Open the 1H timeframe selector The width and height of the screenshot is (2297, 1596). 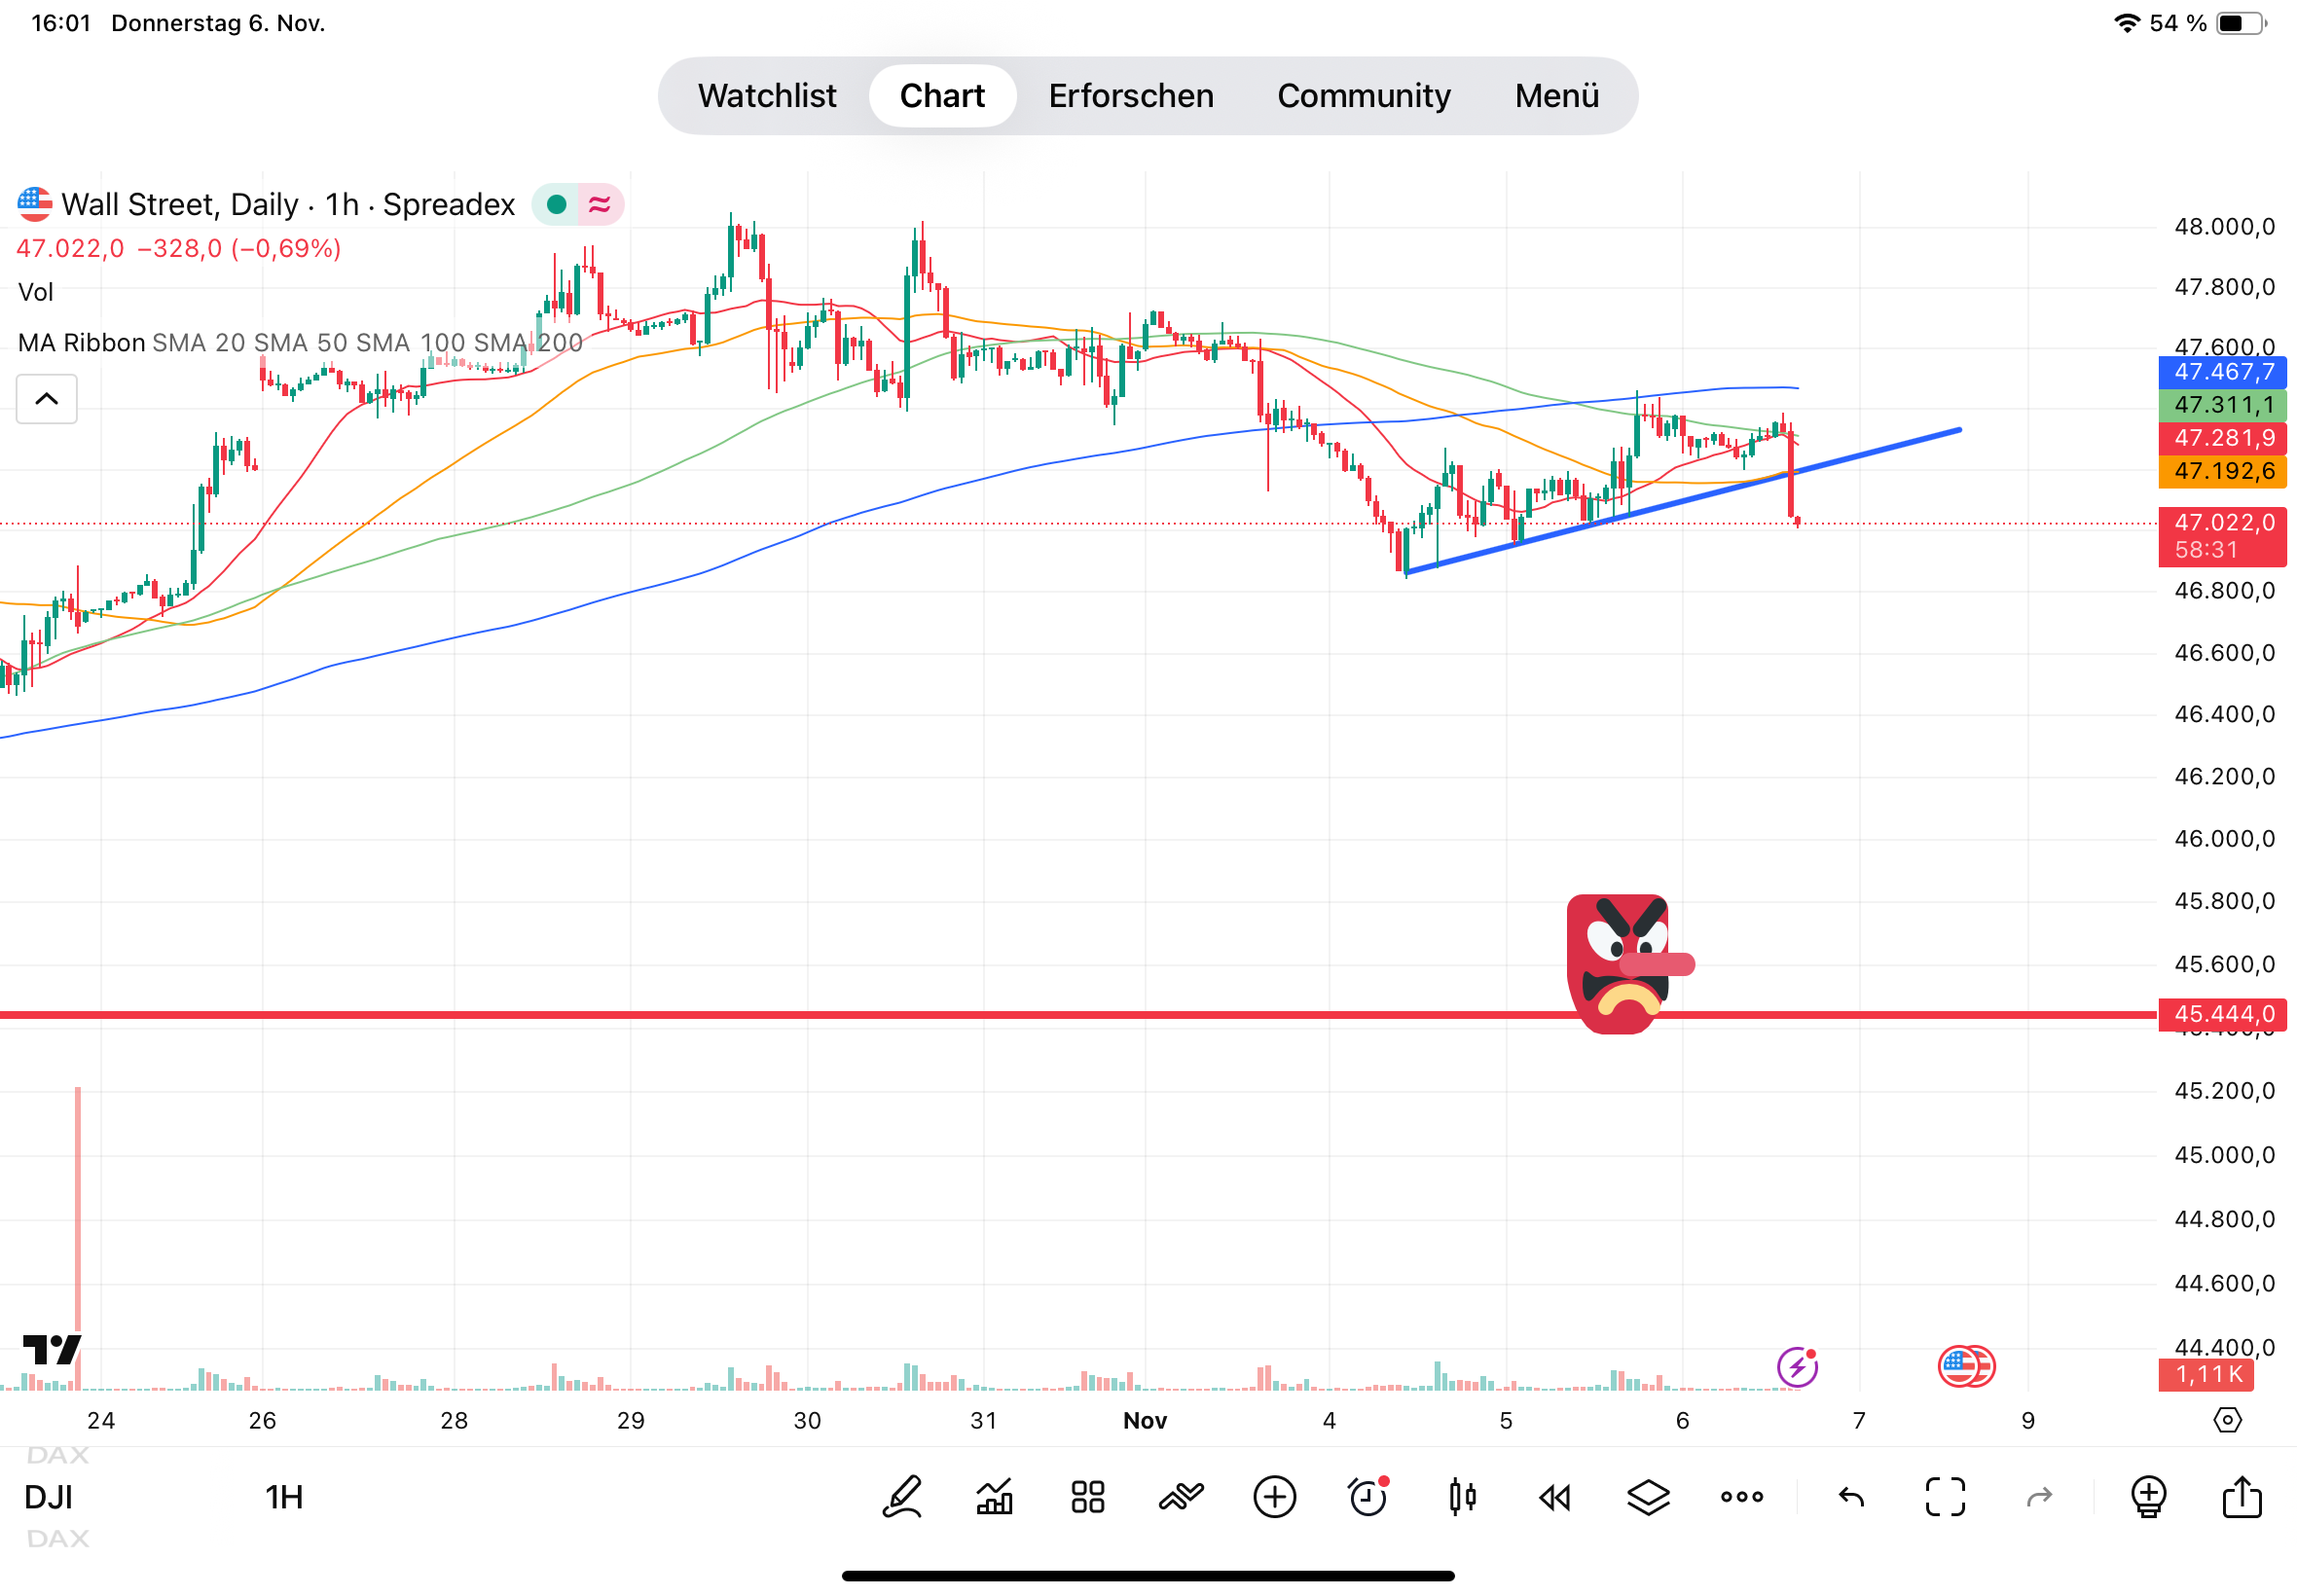(284, 1497)
